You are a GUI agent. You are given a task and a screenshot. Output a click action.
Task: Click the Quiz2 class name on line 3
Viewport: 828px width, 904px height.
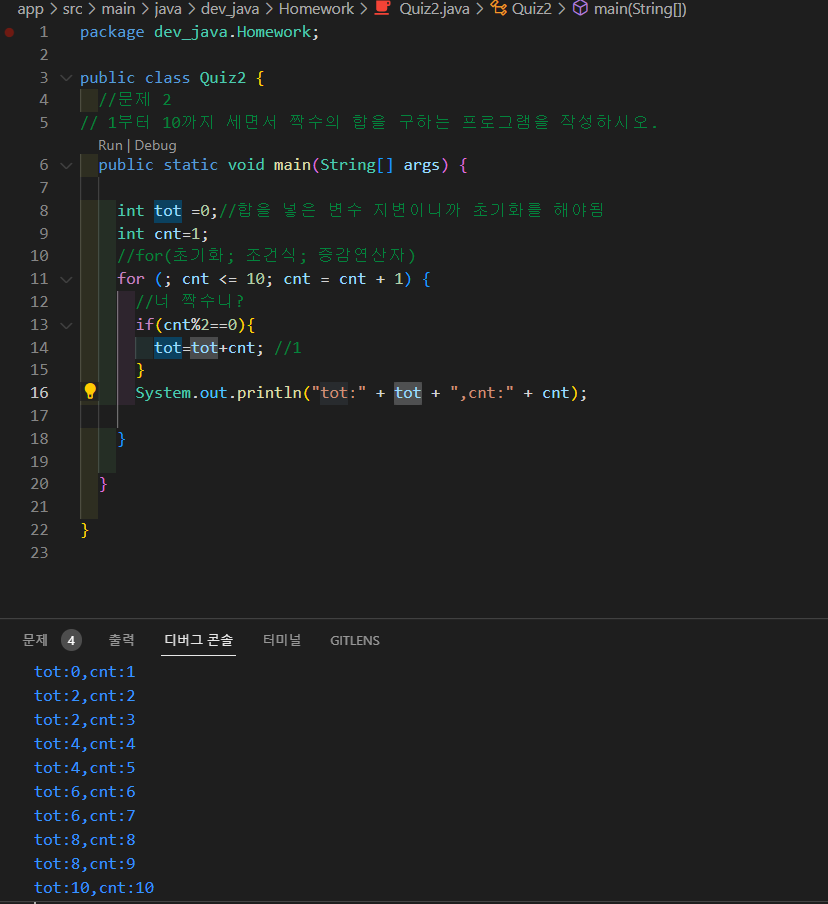coord(223,78)
